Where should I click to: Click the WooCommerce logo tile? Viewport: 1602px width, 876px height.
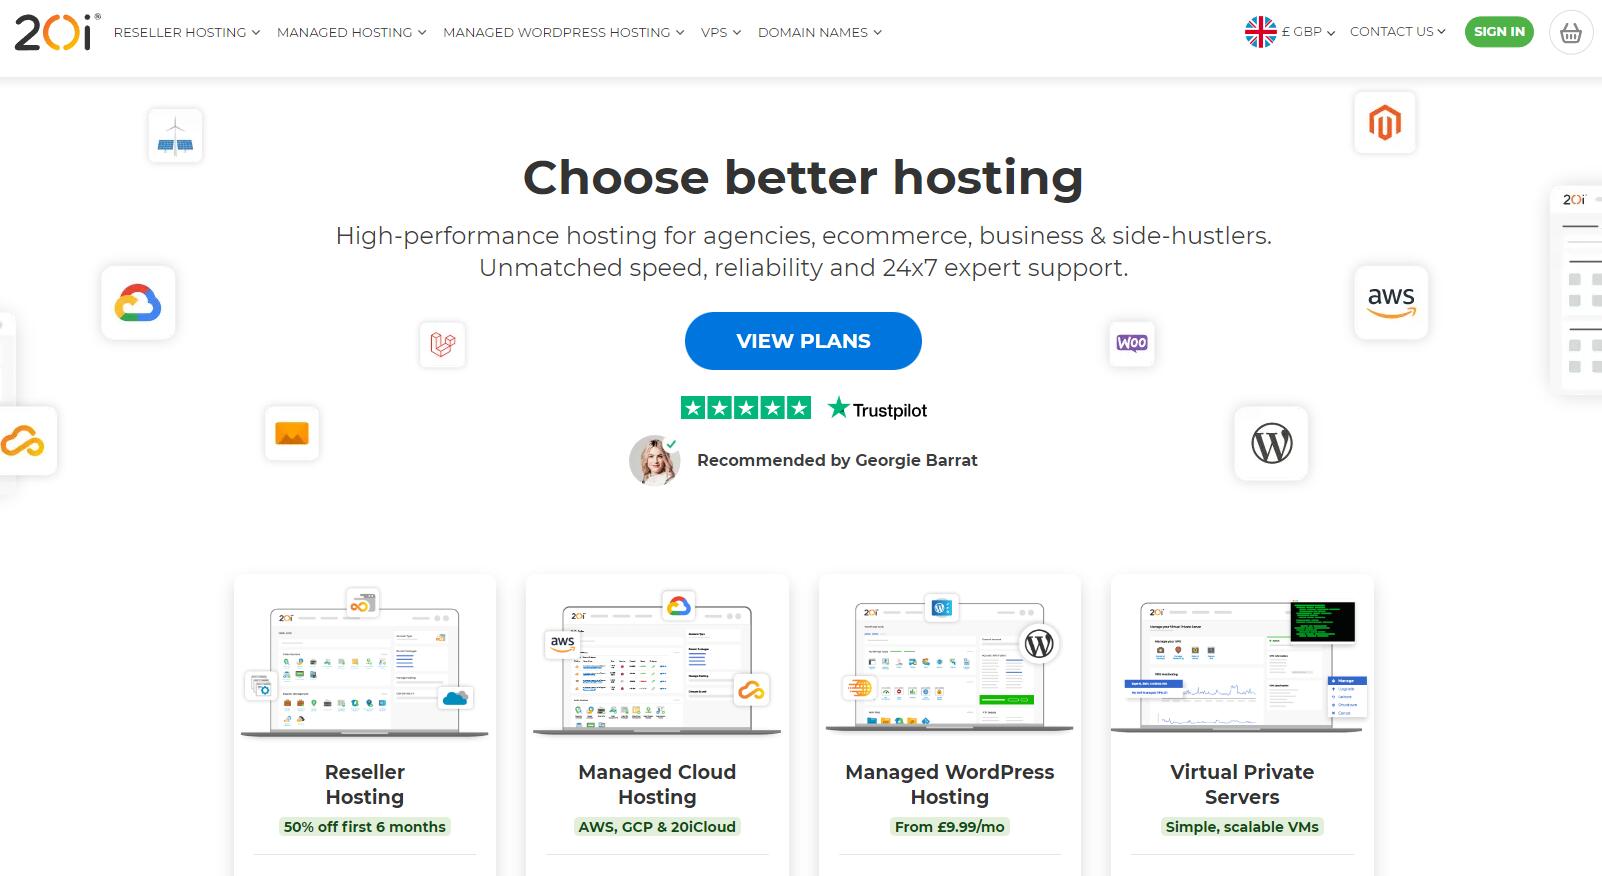pyautogui.click(x=1132, y=343)
